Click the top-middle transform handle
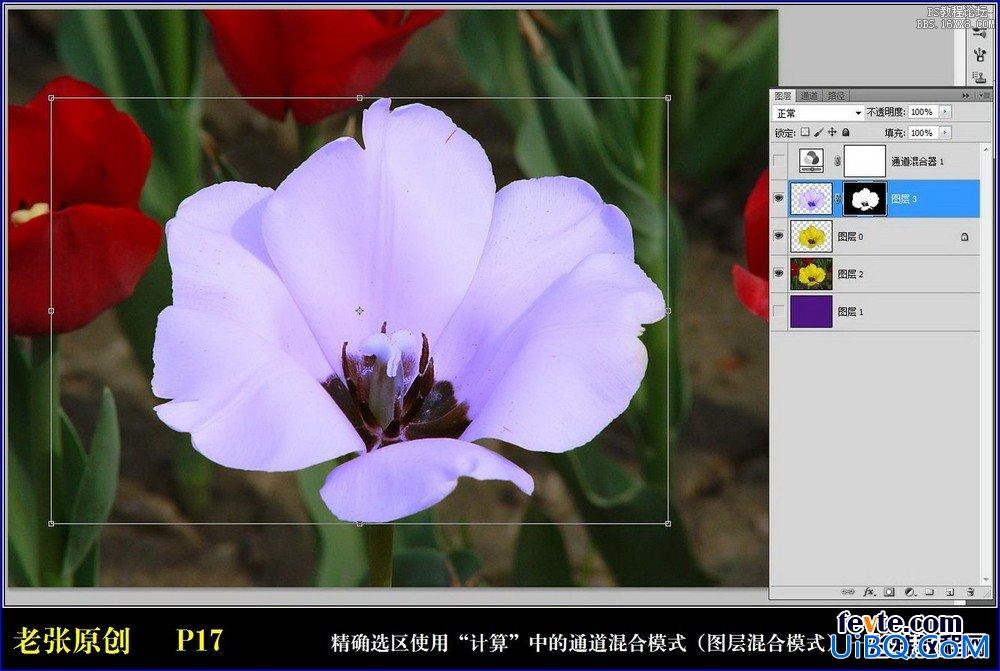1000x671 pixels. [359, 98]
